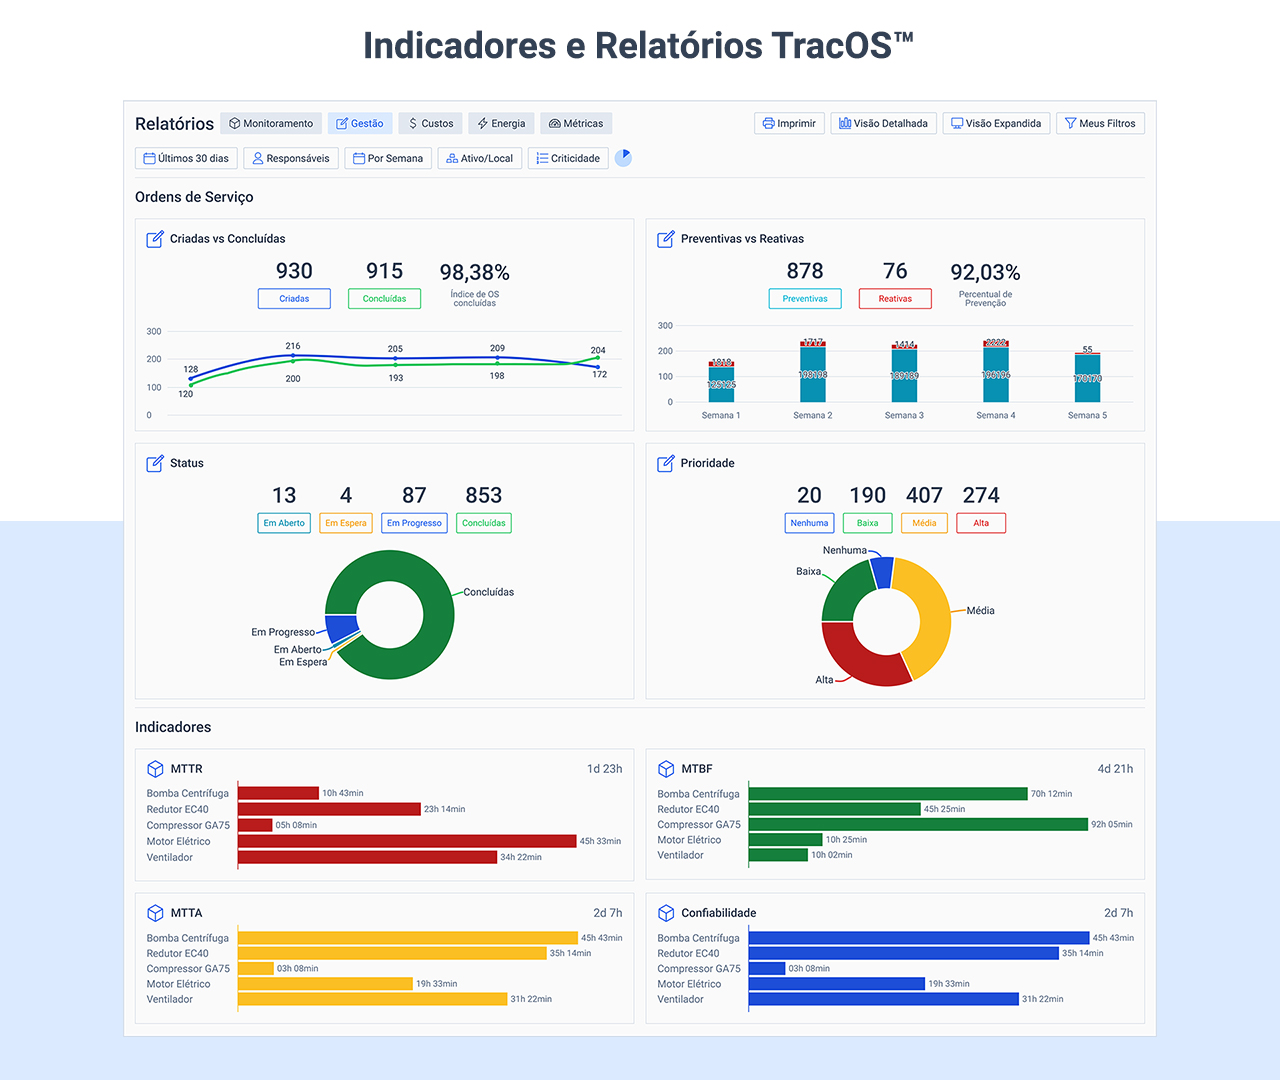Image resolution: width=1280 pixels, height=1080 pixels.
Task: Select the Energia tab
Action: click(x=501, y=123)
